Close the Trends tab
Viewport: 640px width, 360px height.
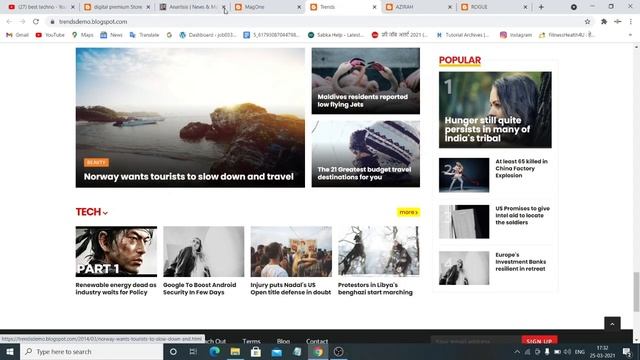374,7
